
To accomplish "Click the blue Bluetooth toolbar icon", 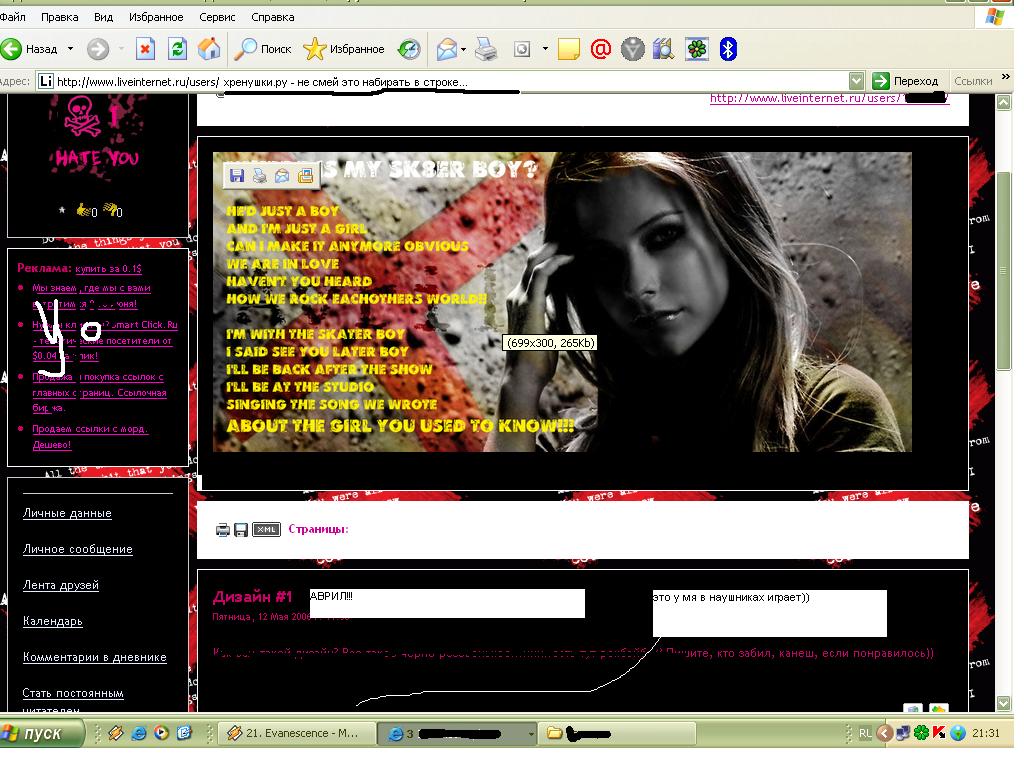I will 728,49.
